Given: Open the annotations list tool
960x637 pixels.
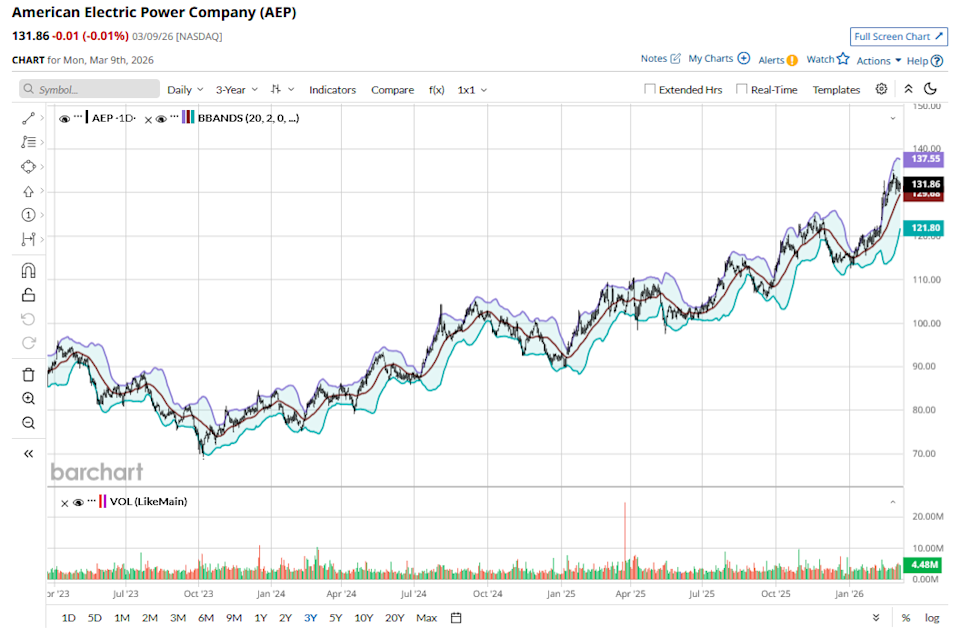Looking at the screenshot, I should 28,142.
